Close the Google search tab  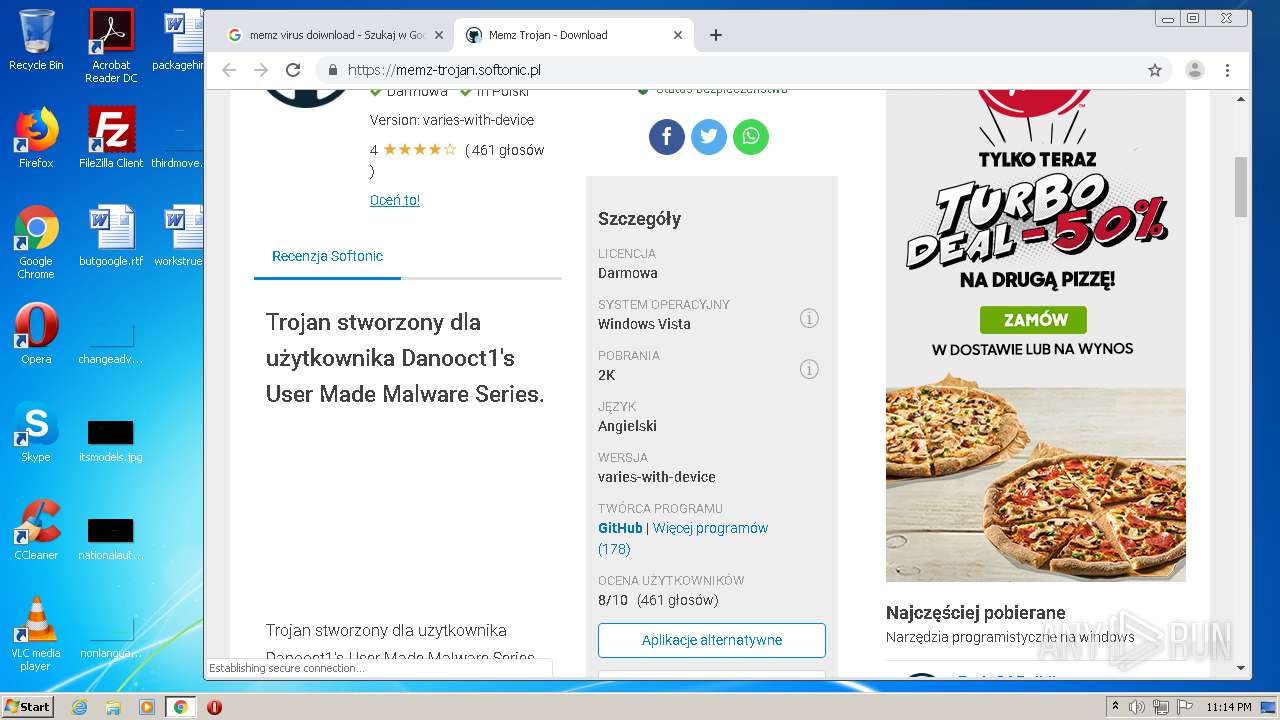[x=438, y=35]
